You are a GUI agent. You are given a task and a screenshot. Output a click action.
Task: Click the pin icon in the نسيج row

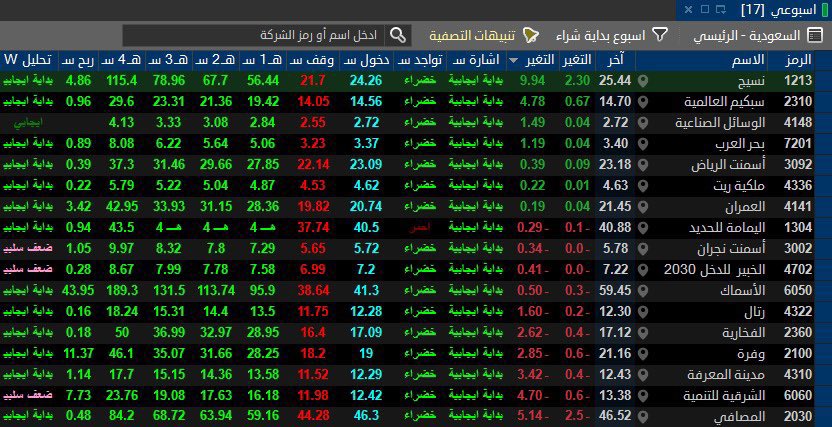(x=643, y=81)
